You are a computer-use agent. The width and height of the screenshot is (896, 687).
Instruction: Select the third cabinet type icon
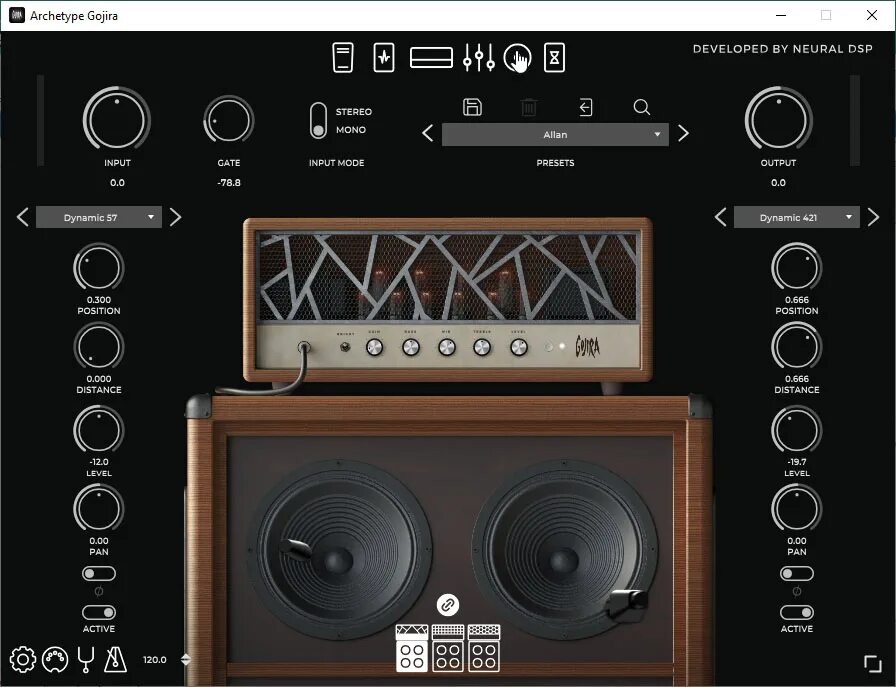pos(484,648)
